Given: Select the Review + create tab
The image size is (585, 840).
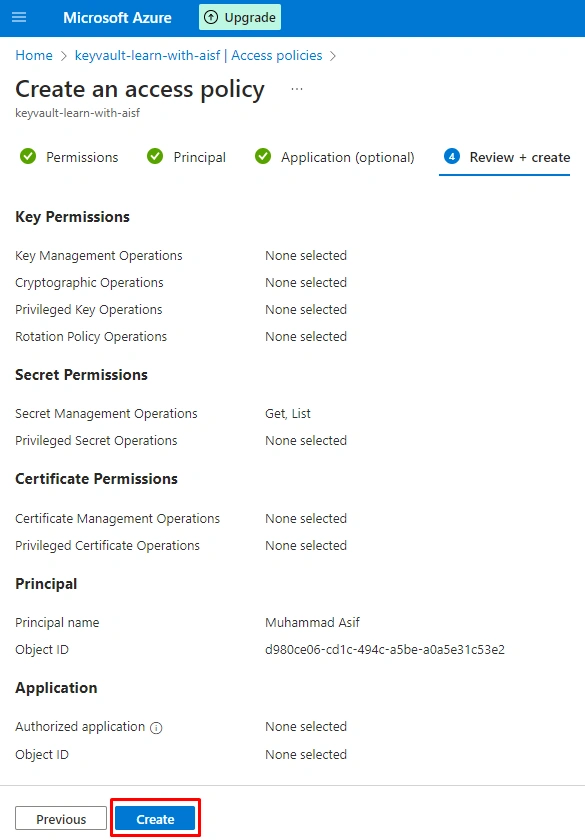Looking at the screenshot, I should pyautogui.click(x=505, y=157).
